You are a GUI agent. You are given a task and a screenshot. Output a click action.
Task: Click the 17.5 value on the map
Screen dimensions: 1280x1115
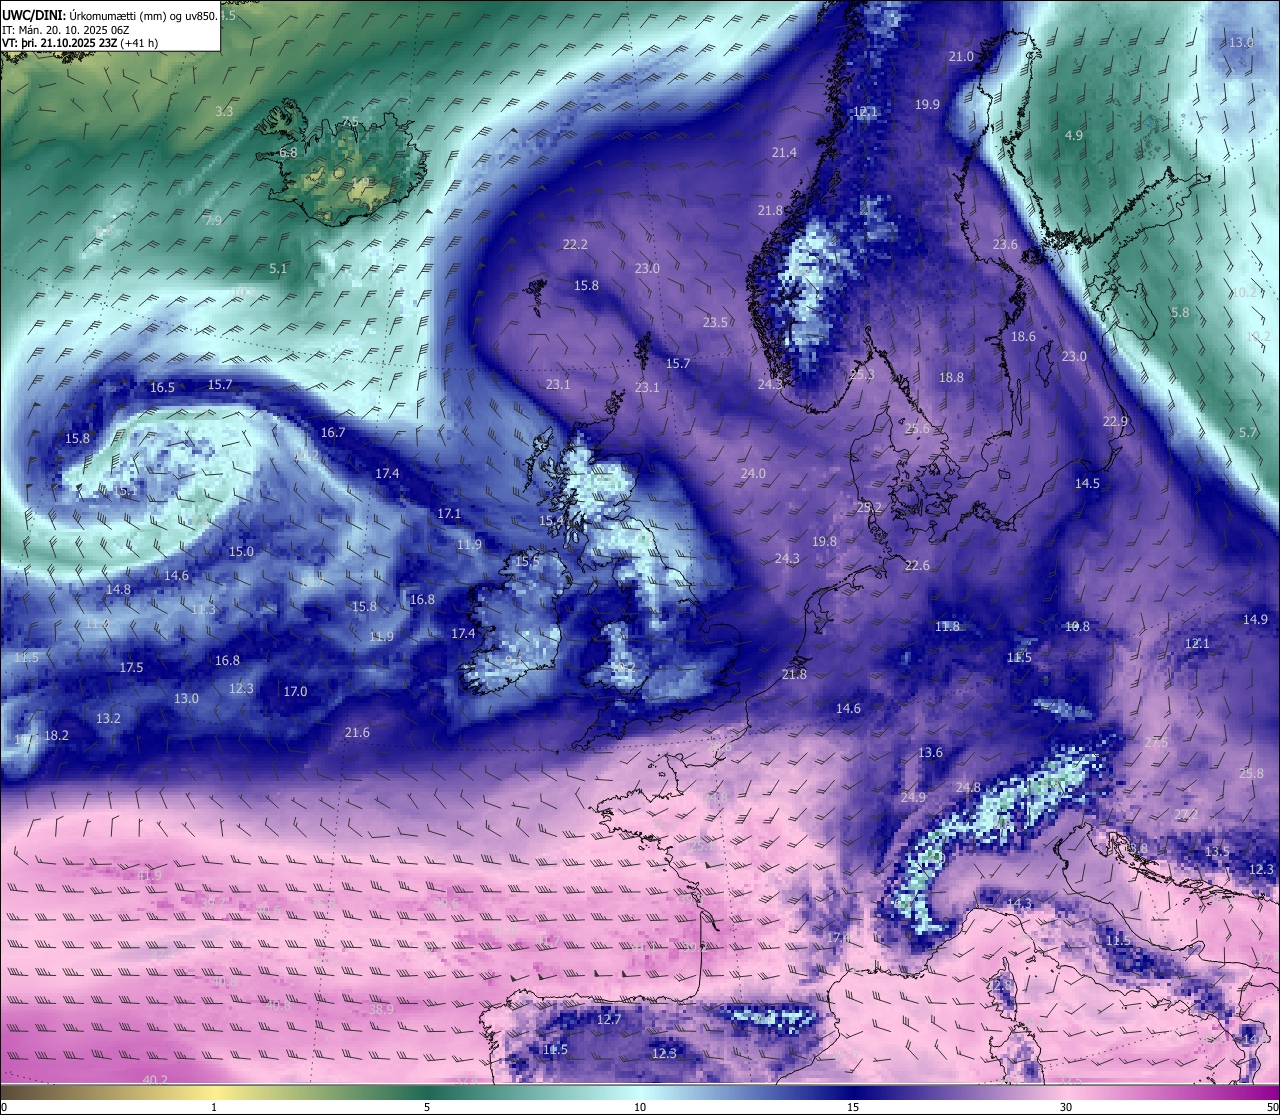[131, 667]
